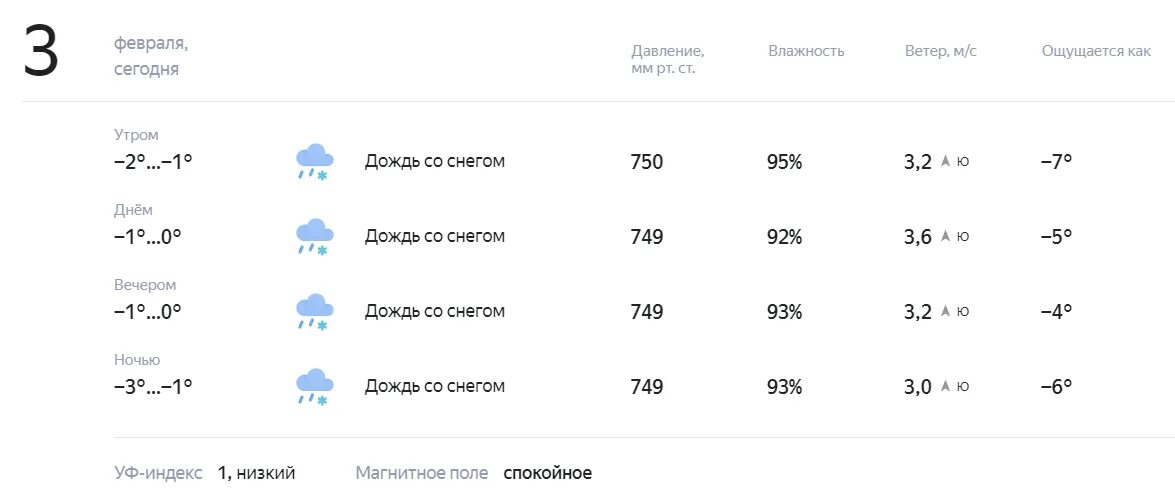Click the large date number 3
The width and height of the screenshot is (1175, 503).
pos(41,52)
